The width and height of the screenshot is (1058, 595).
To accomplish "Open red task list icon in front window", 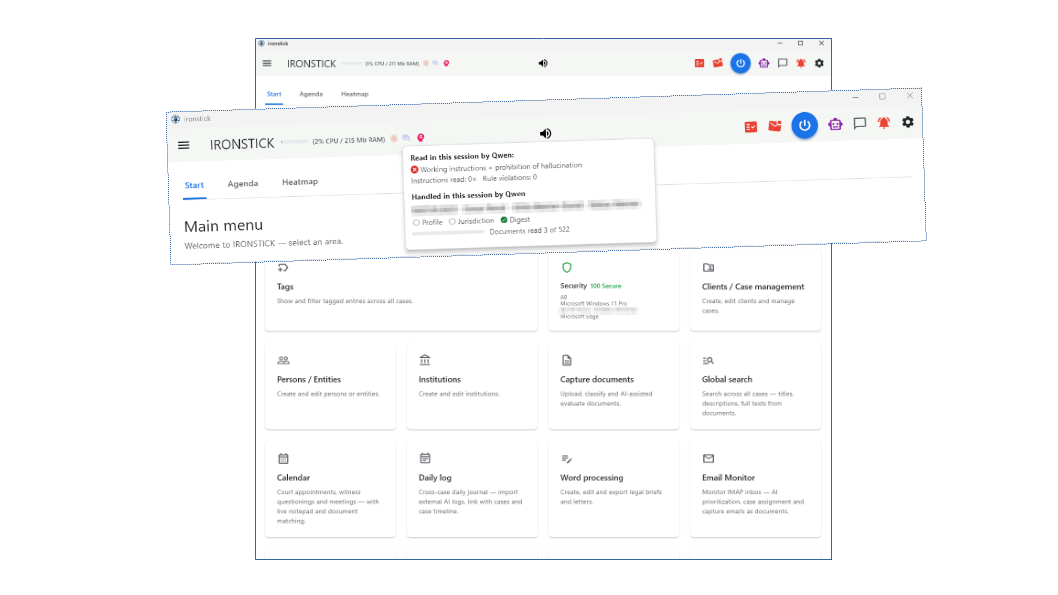I will 750,127.
